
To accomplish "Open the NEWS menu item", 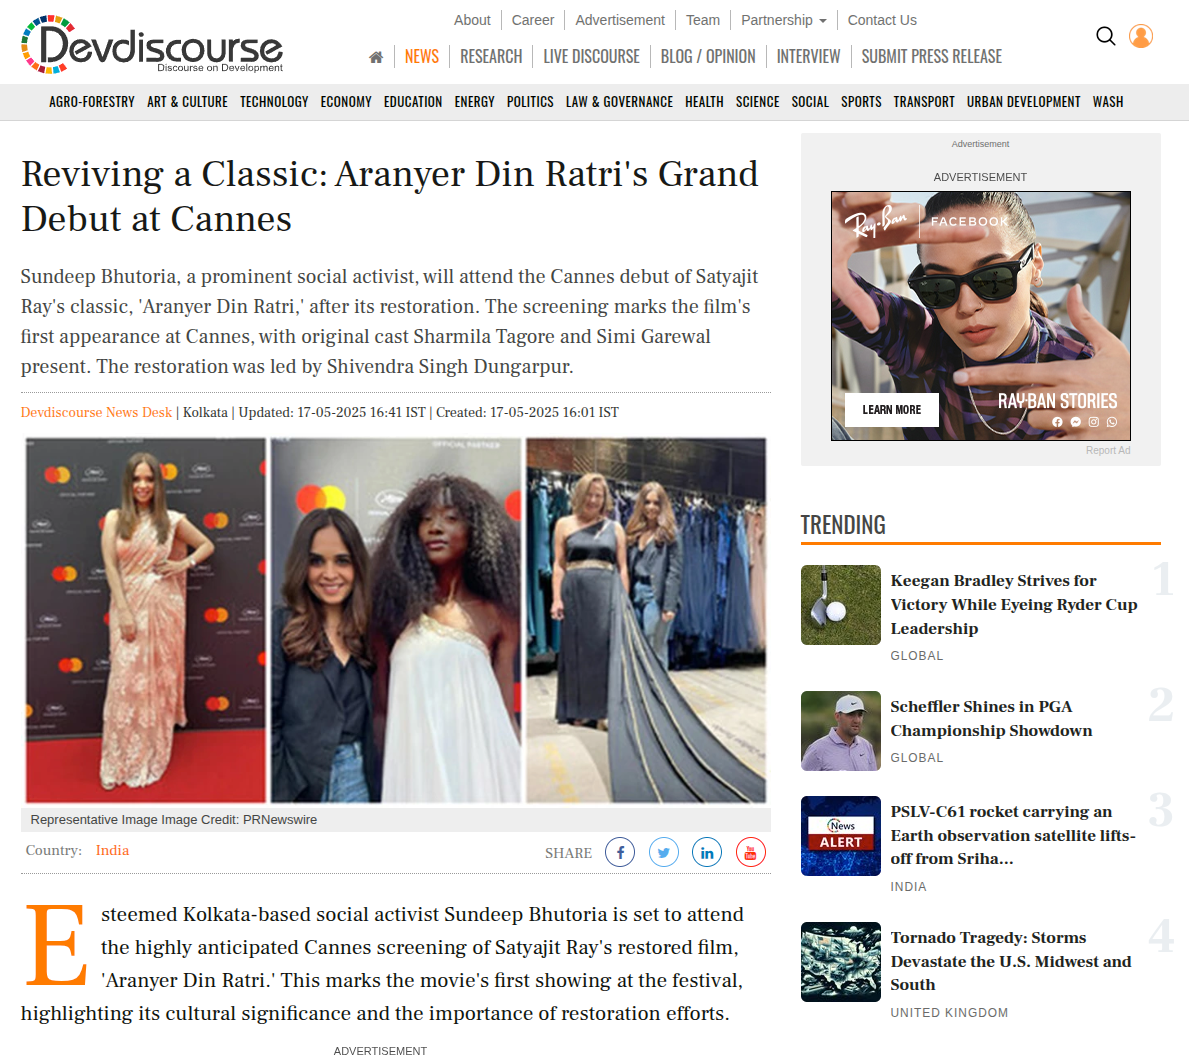I will point(422,57).
